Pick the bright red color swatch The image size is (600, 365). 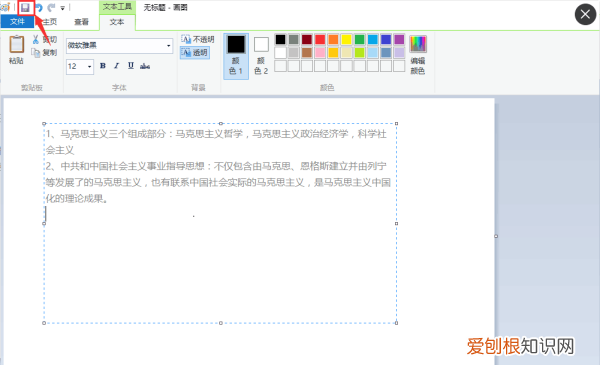pyautogui.click(x=320, y=39)
